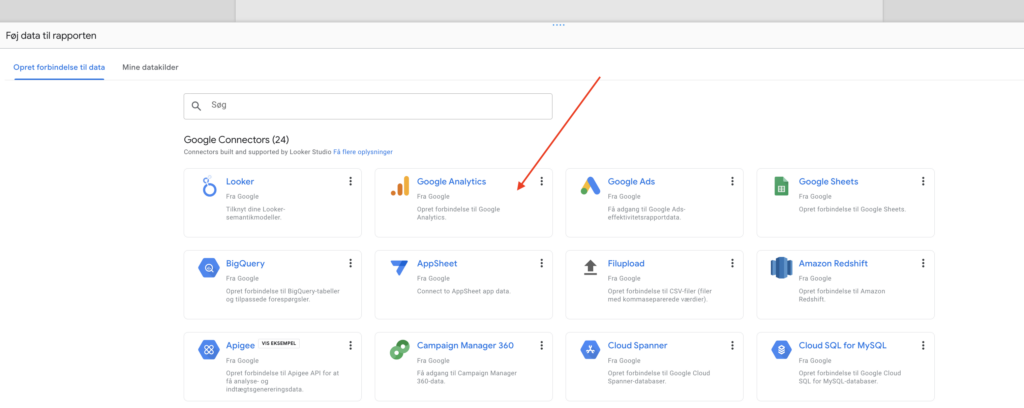1024x408 pixels.
Task: Click the panel resize handle dots at top
Action: (x=558, y=25)
